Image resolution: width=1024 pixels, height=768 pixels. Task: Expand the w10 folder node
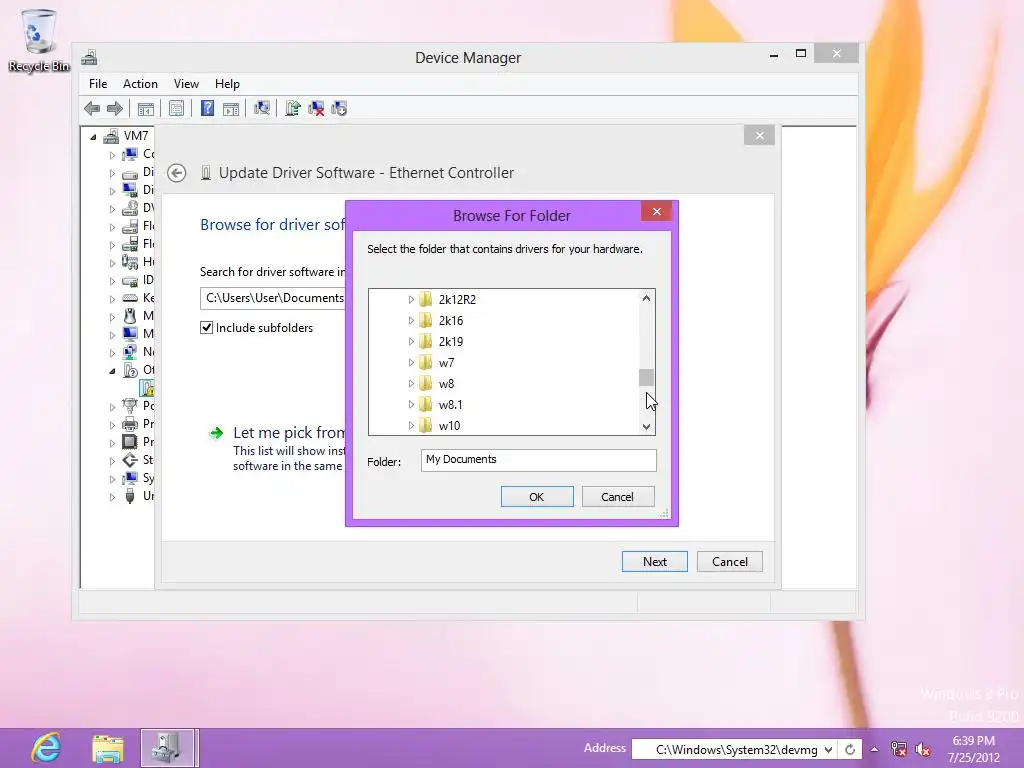coord(411,425)
